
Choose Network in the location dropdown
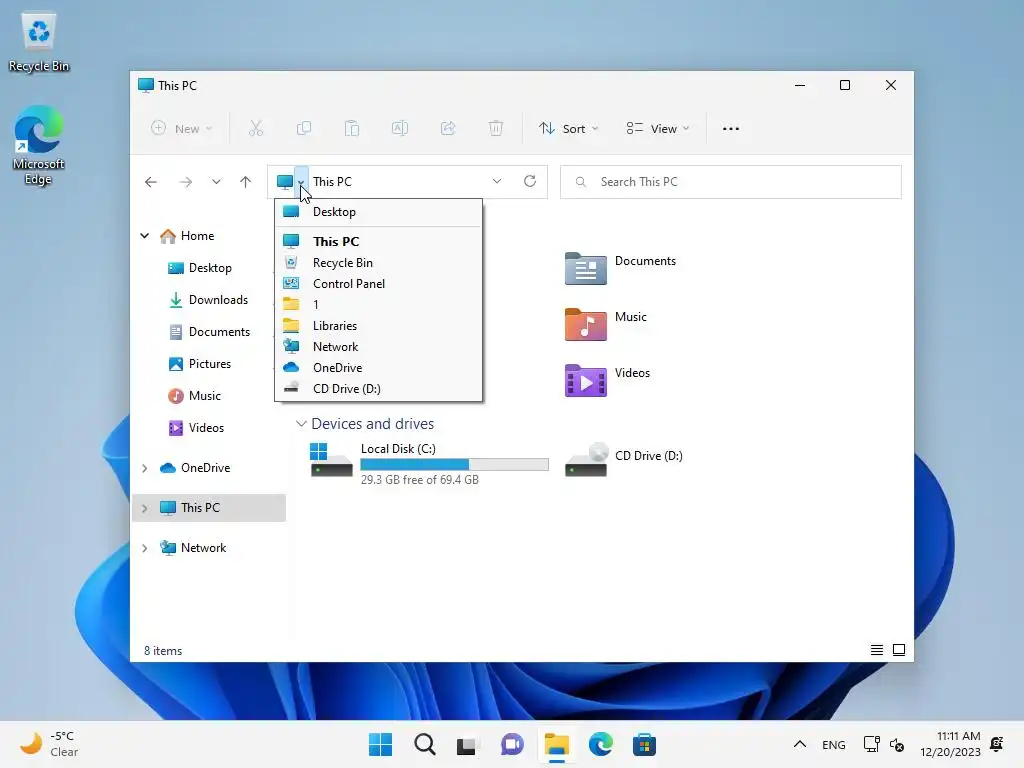point(378,346)
